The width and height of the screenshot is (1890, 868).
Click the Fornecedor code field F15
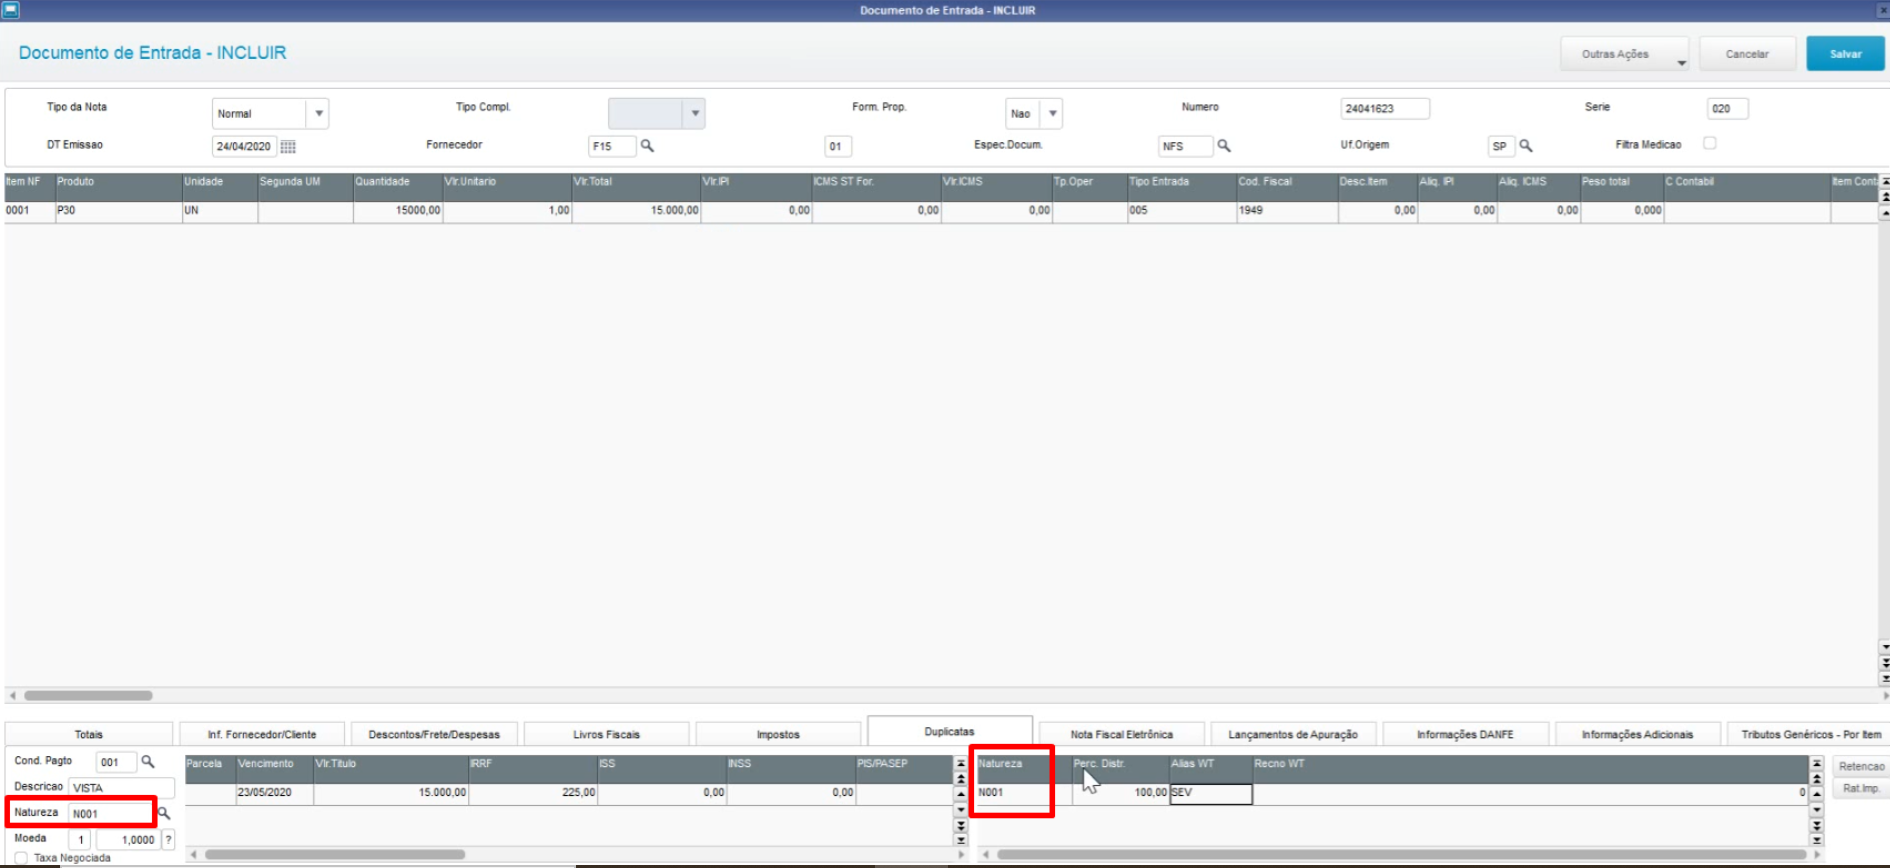pyautogui.click(x=612, y=146)
